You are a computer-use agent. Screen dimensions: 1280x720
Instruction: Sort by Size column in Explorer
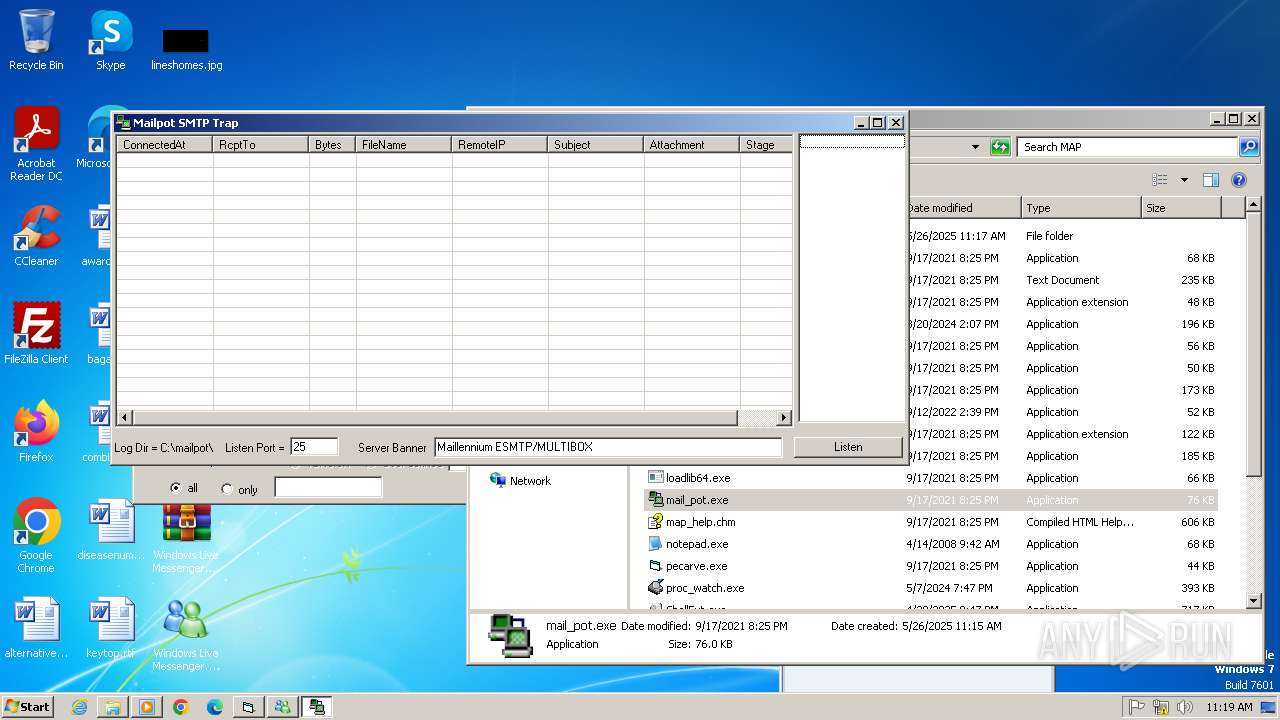point(1181,208)
